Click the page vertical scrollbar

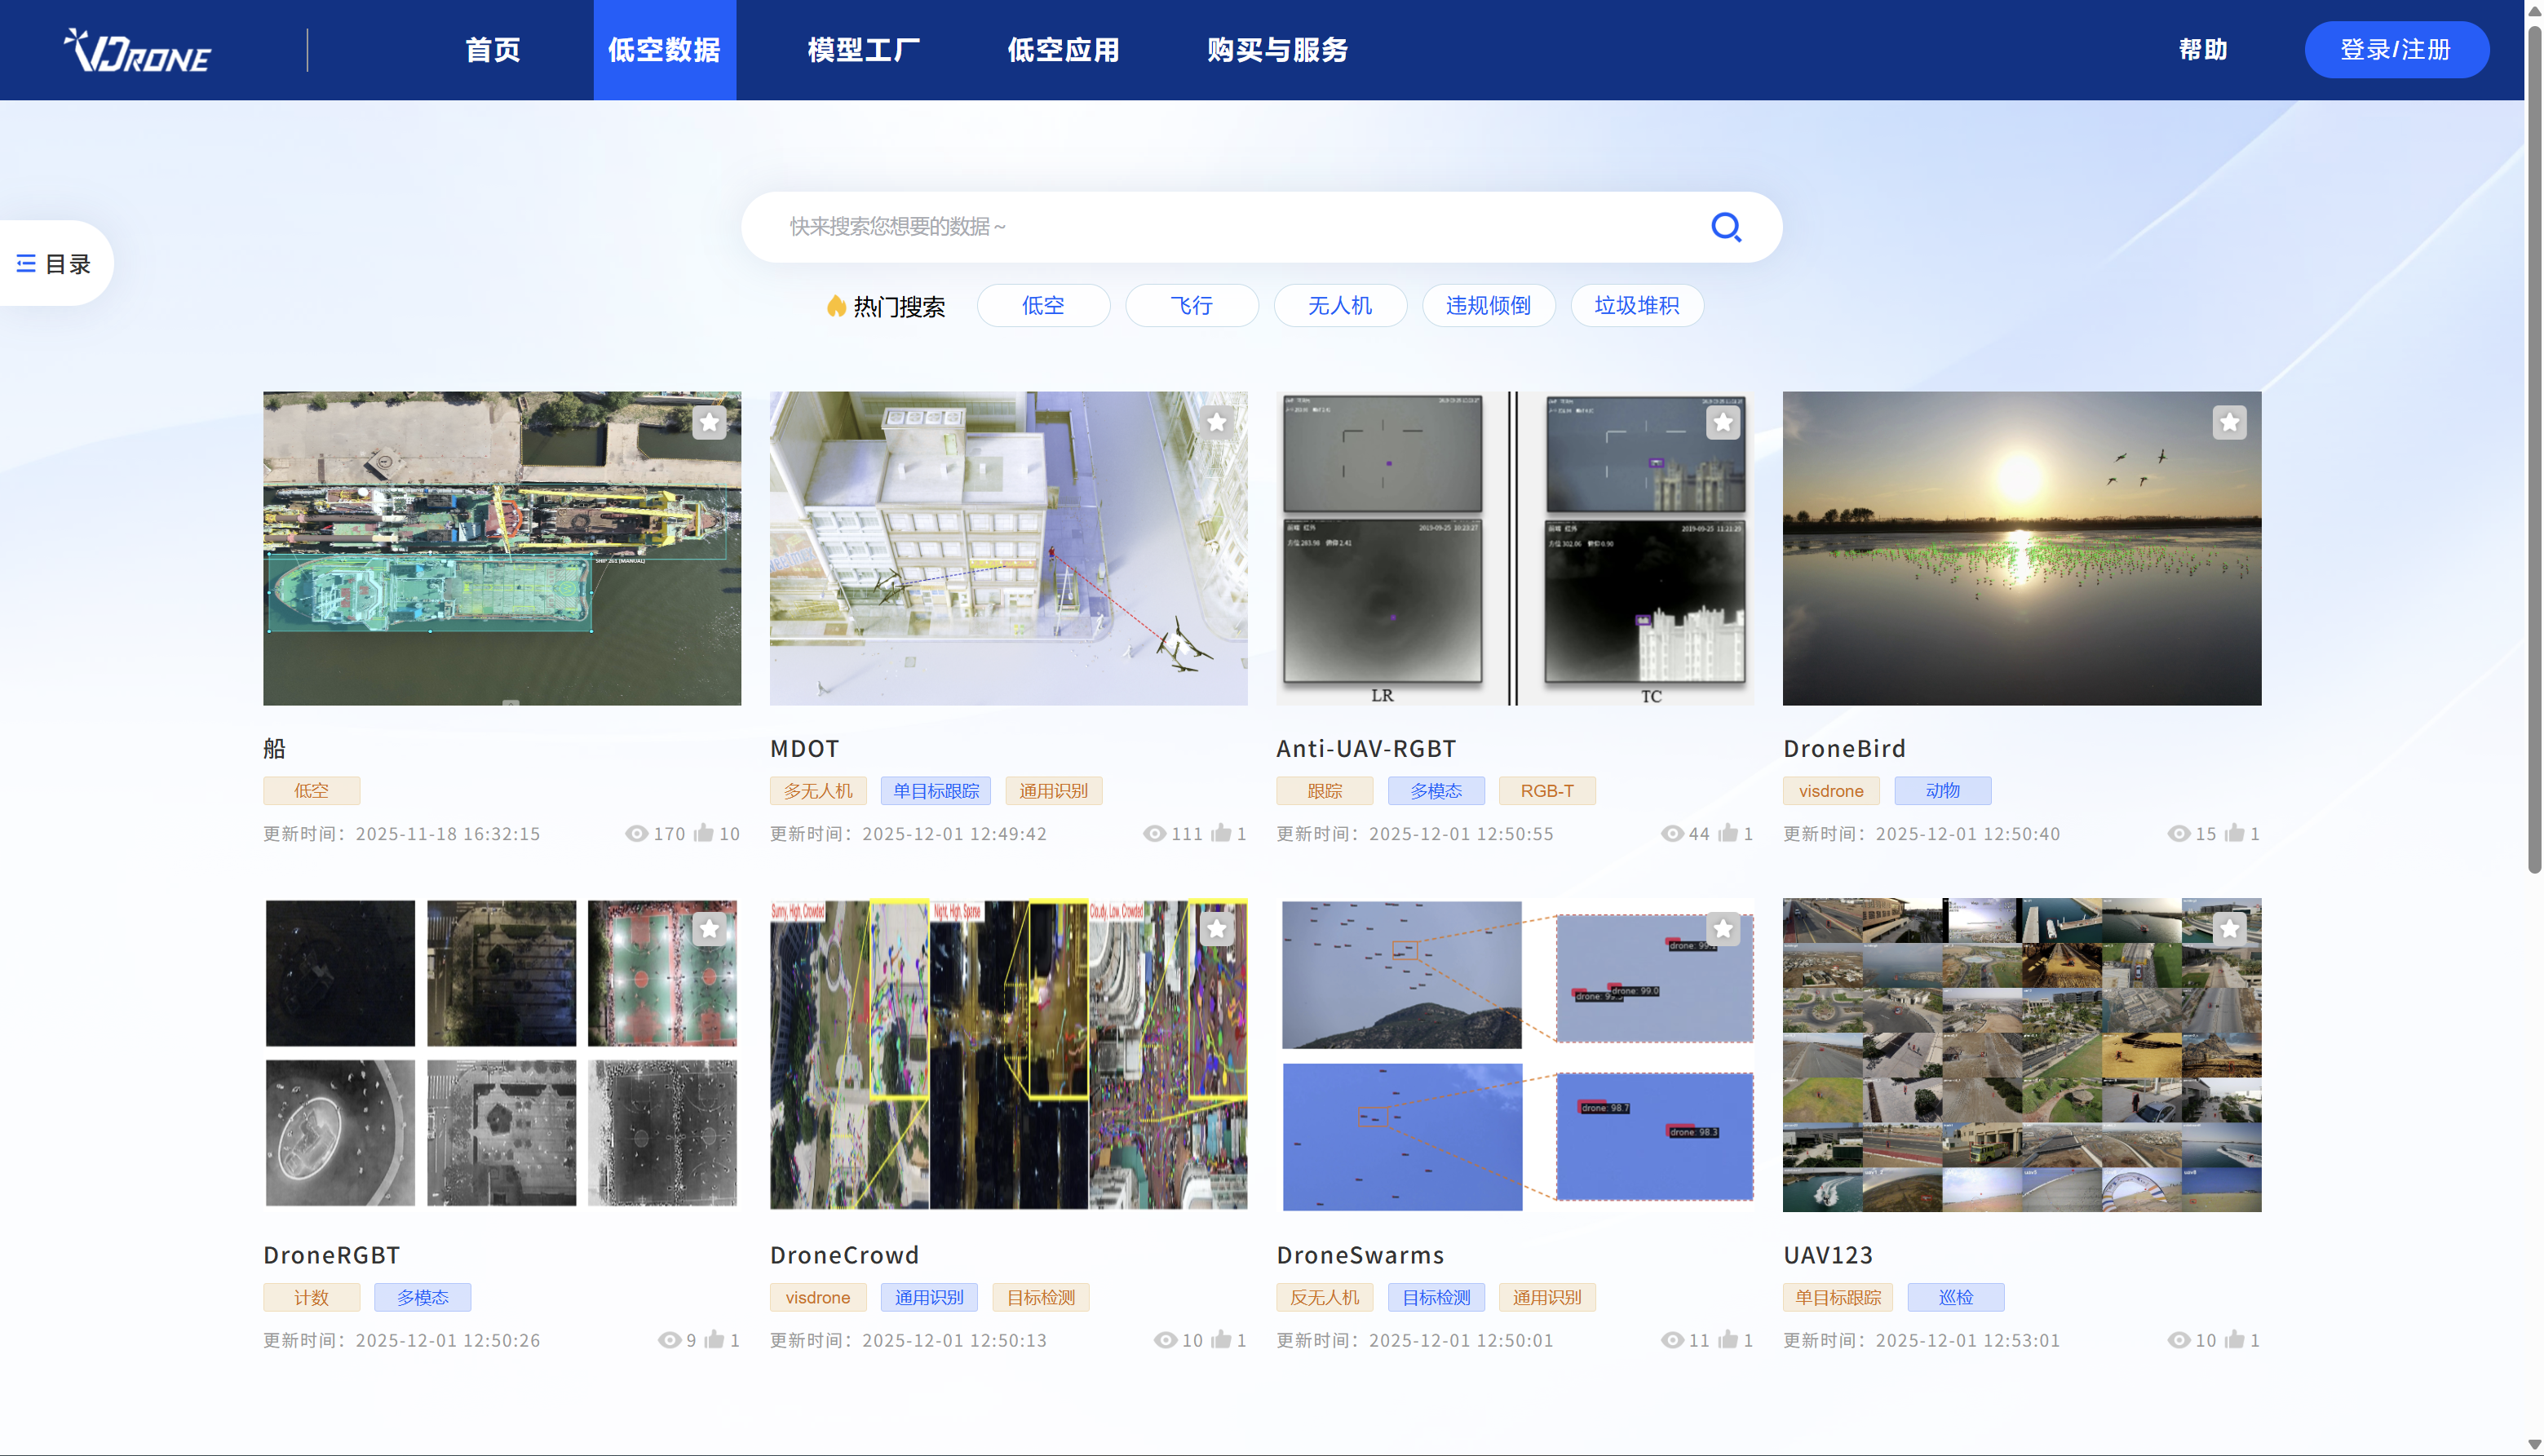coord(2533,450)
